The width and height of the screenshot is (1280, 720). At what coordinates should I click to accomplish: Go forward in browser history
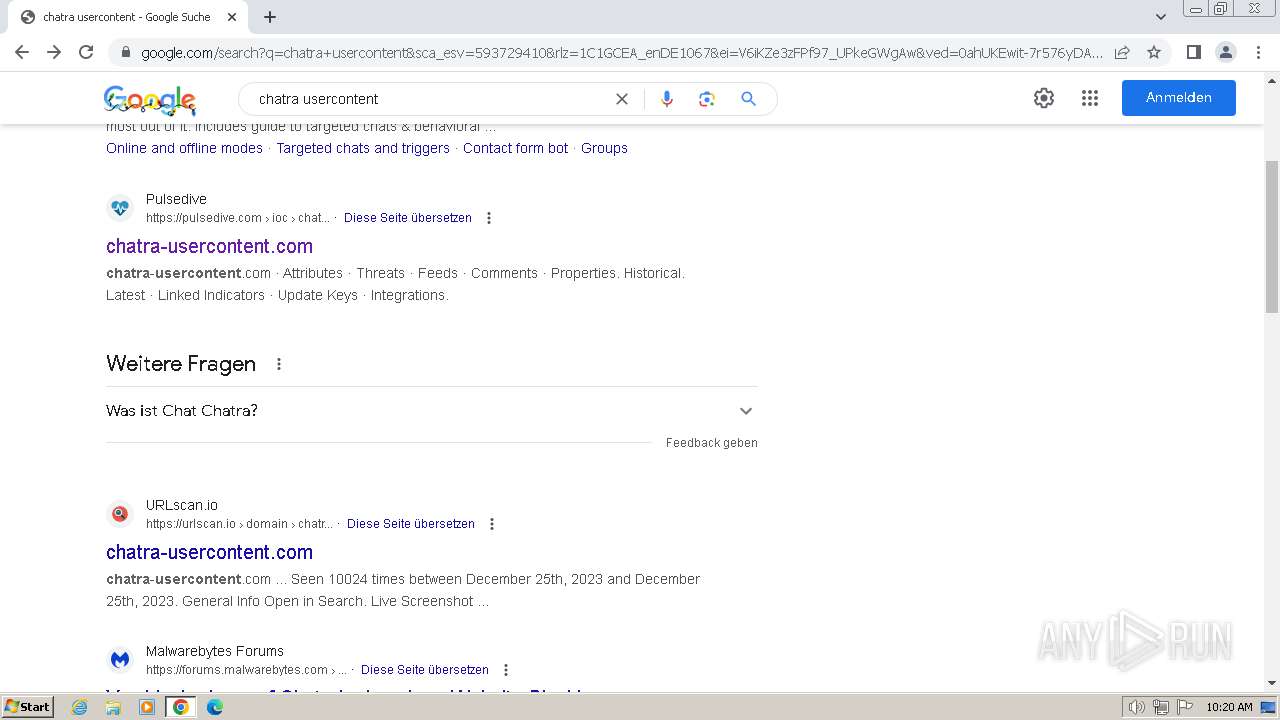pyautogui.click(x=54, y=52)
